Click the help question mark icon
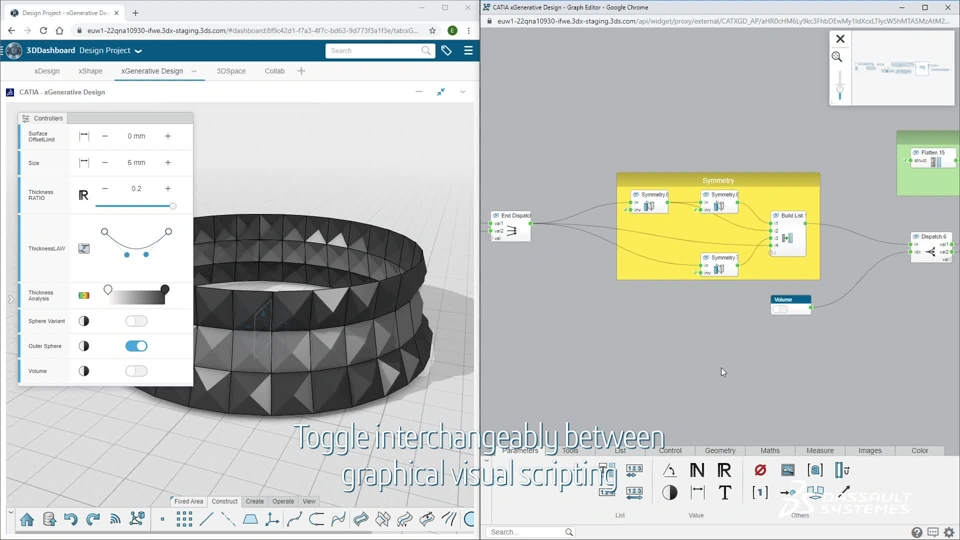Image resolution: width=960 pixels, height=540 pixels. [917, 532]
